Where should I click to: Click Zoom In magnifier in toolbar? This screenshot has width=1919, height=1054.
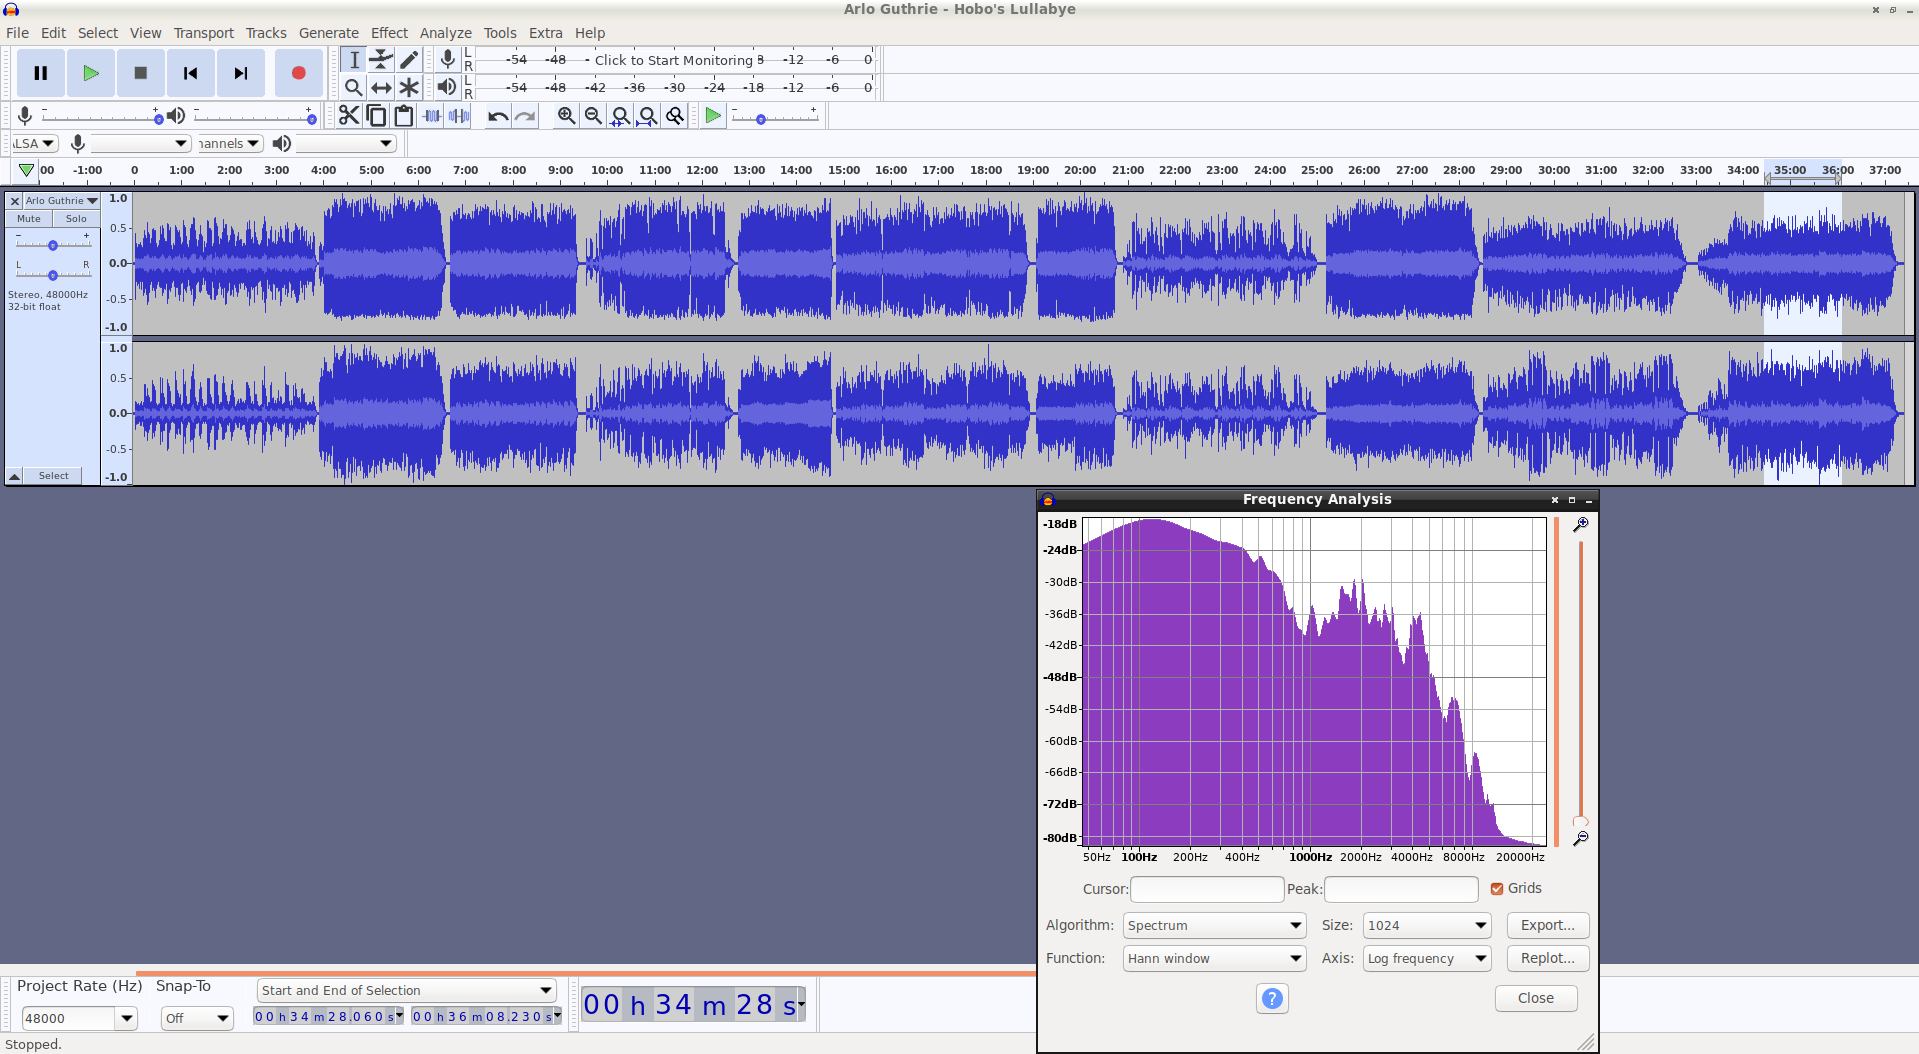coord(566,116)
